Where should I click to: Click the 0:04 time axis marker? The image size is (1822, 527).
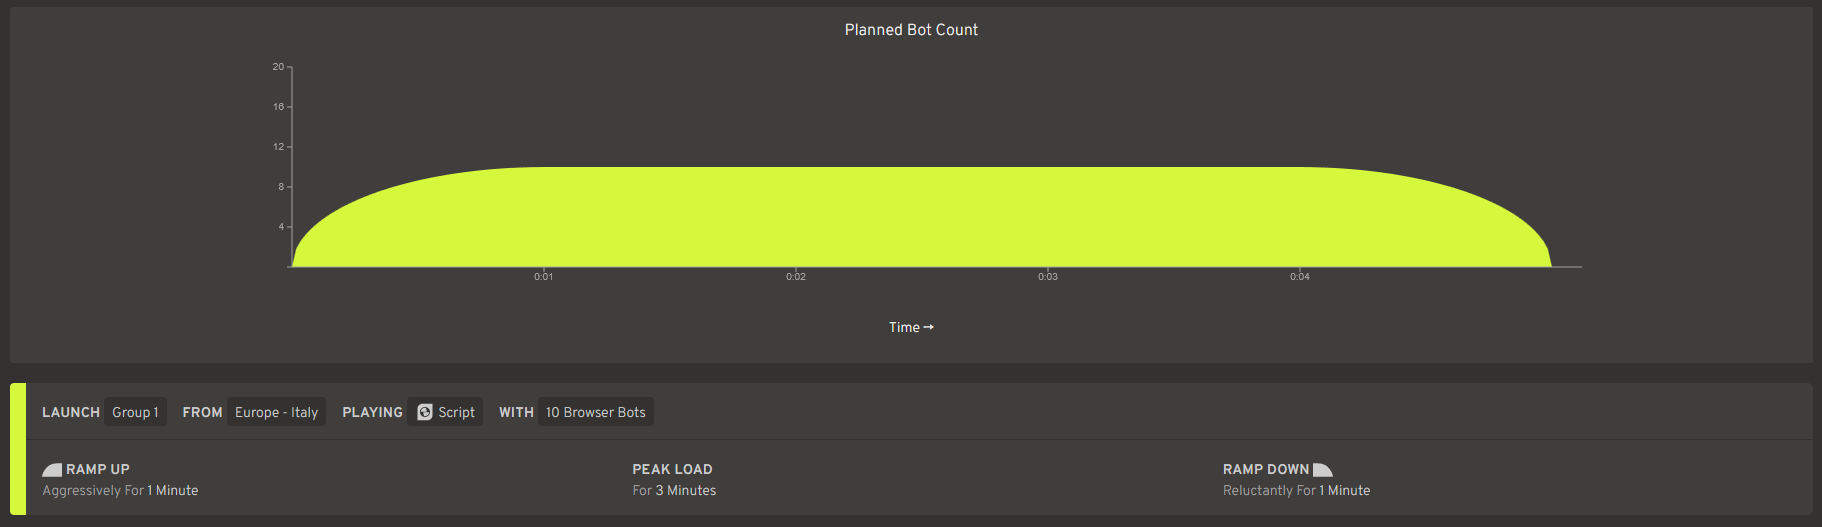coord(1299,276)
